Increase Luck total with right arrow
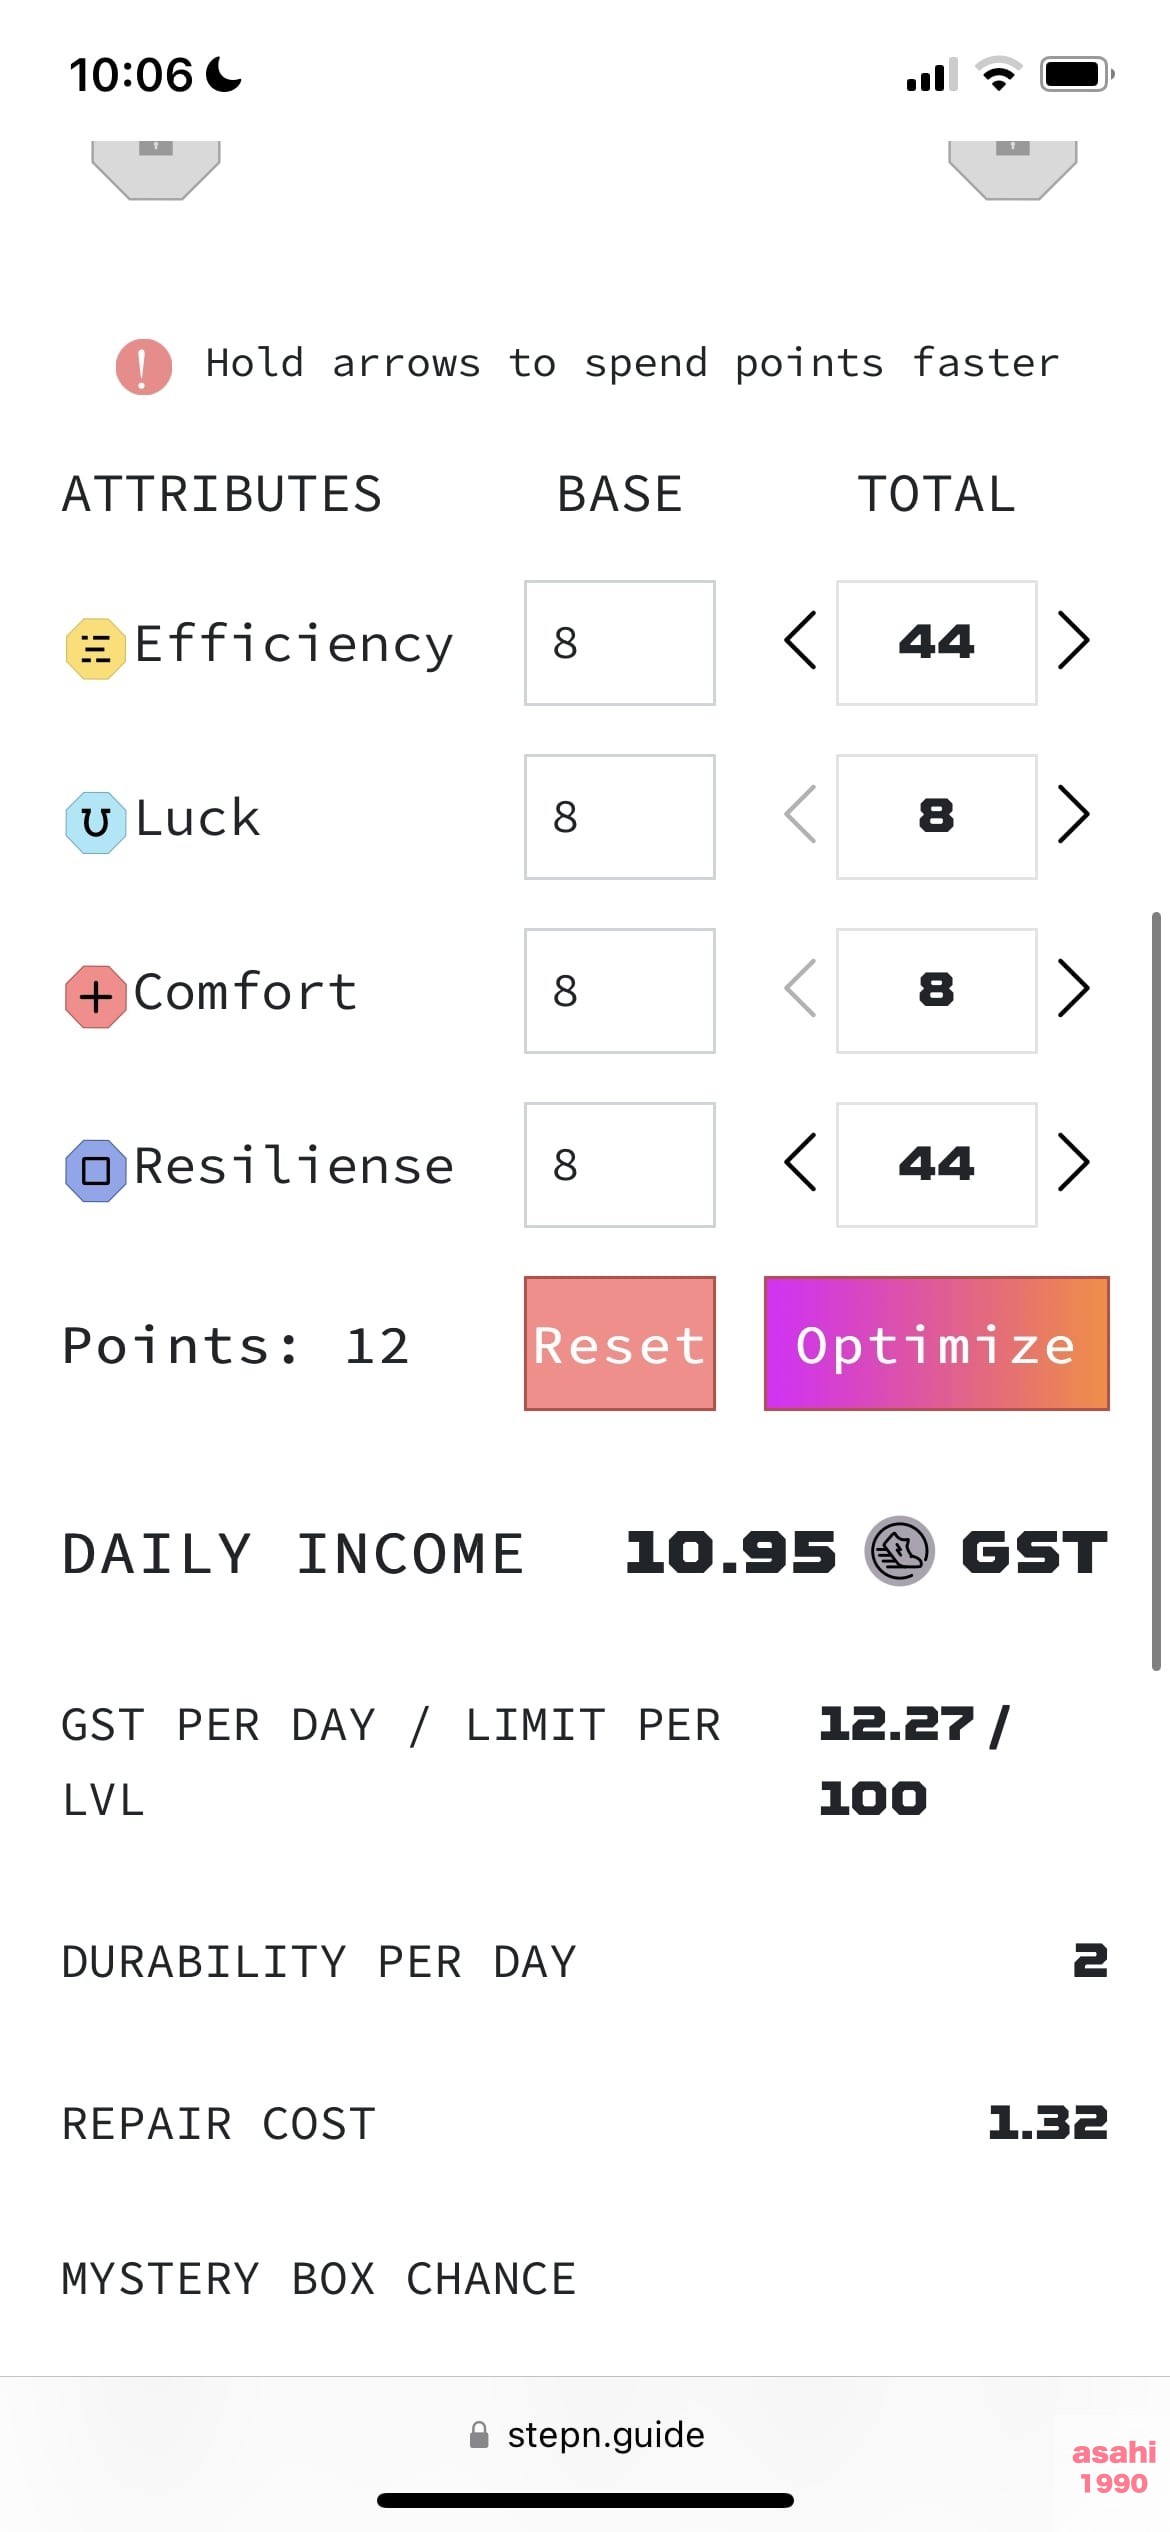This screenshot has height=2532, width=1170. pyautogui.click(x=1073, y=814)
